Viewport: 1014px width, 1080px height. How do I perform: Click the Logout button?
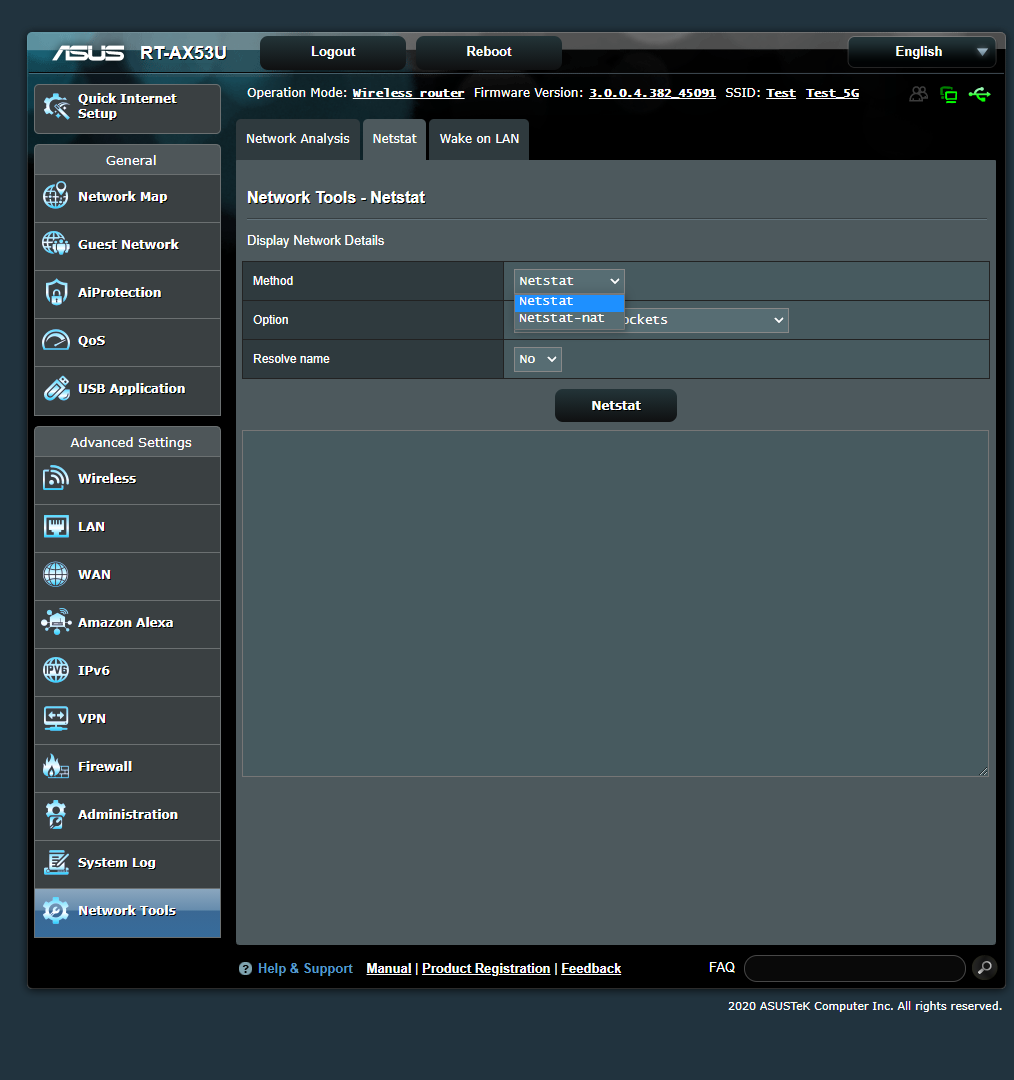click(x=333, y=52)
